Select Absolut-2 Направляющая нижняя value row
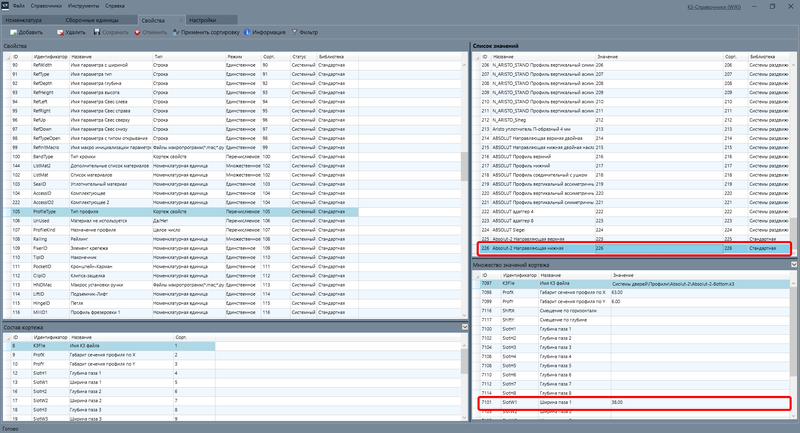The image size is (800, 433). 633,248
